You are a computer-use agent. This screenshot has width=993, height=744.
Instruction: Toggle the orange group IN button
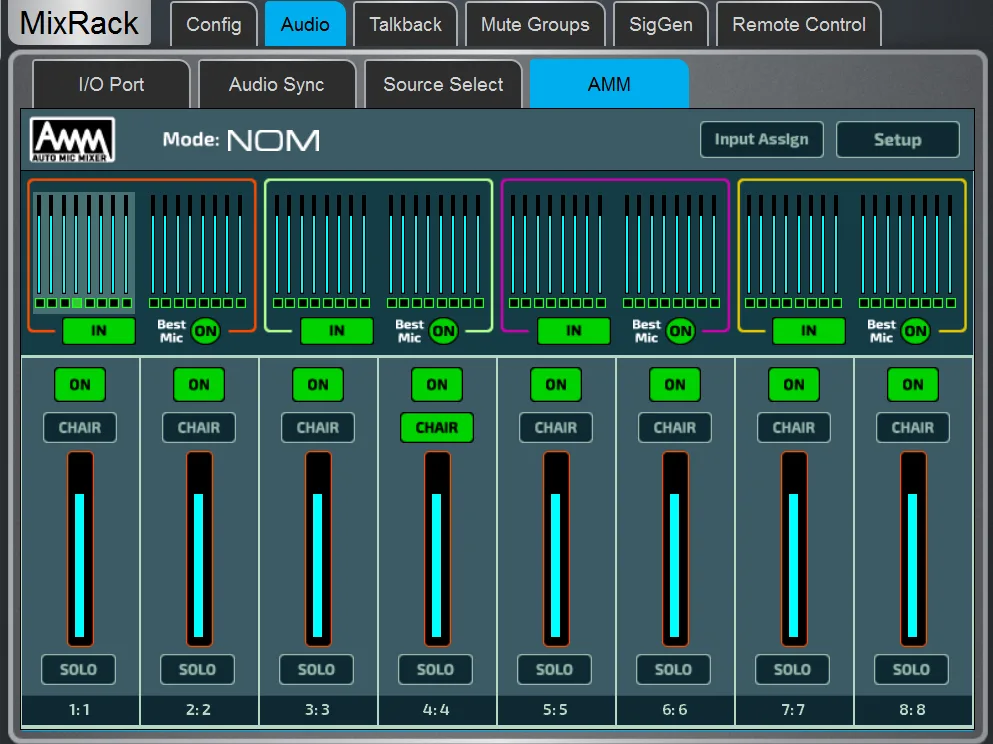[x=99, y=331]
